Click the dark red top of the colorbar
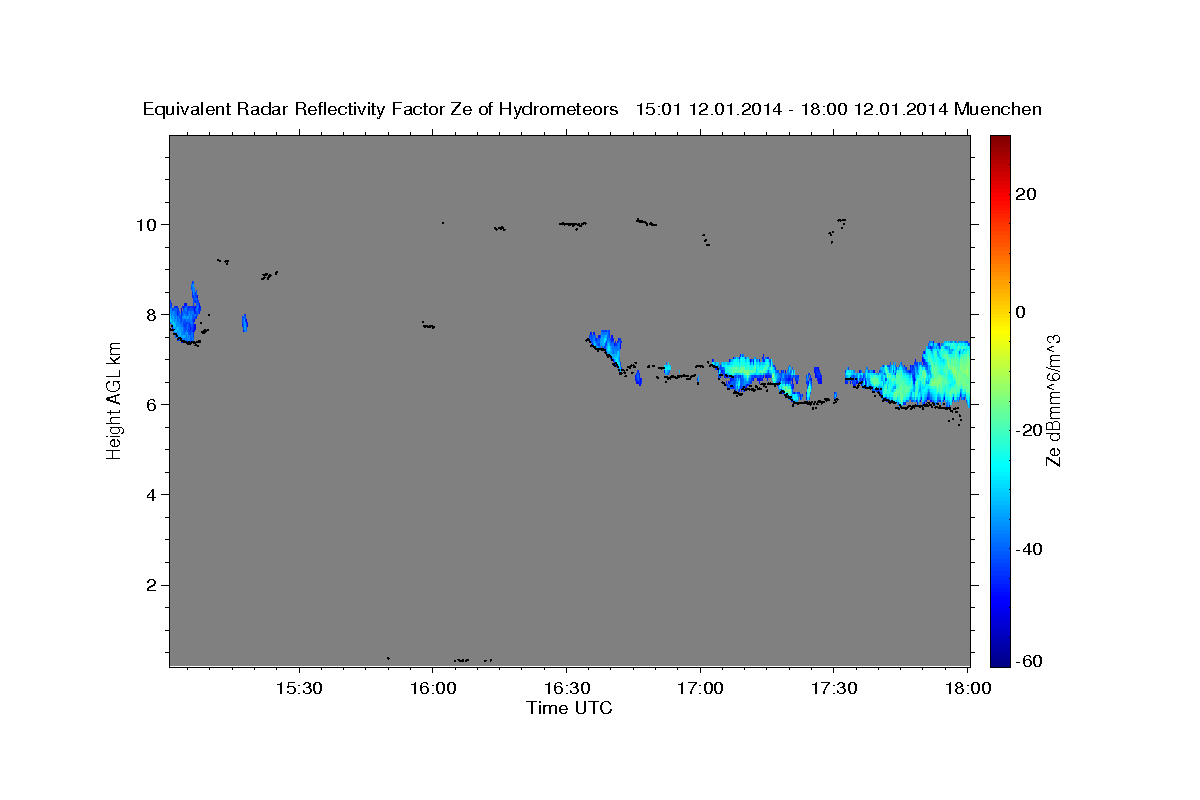Image resolution: width=1200 pixels, height=800 pixels. [1000, 143]
